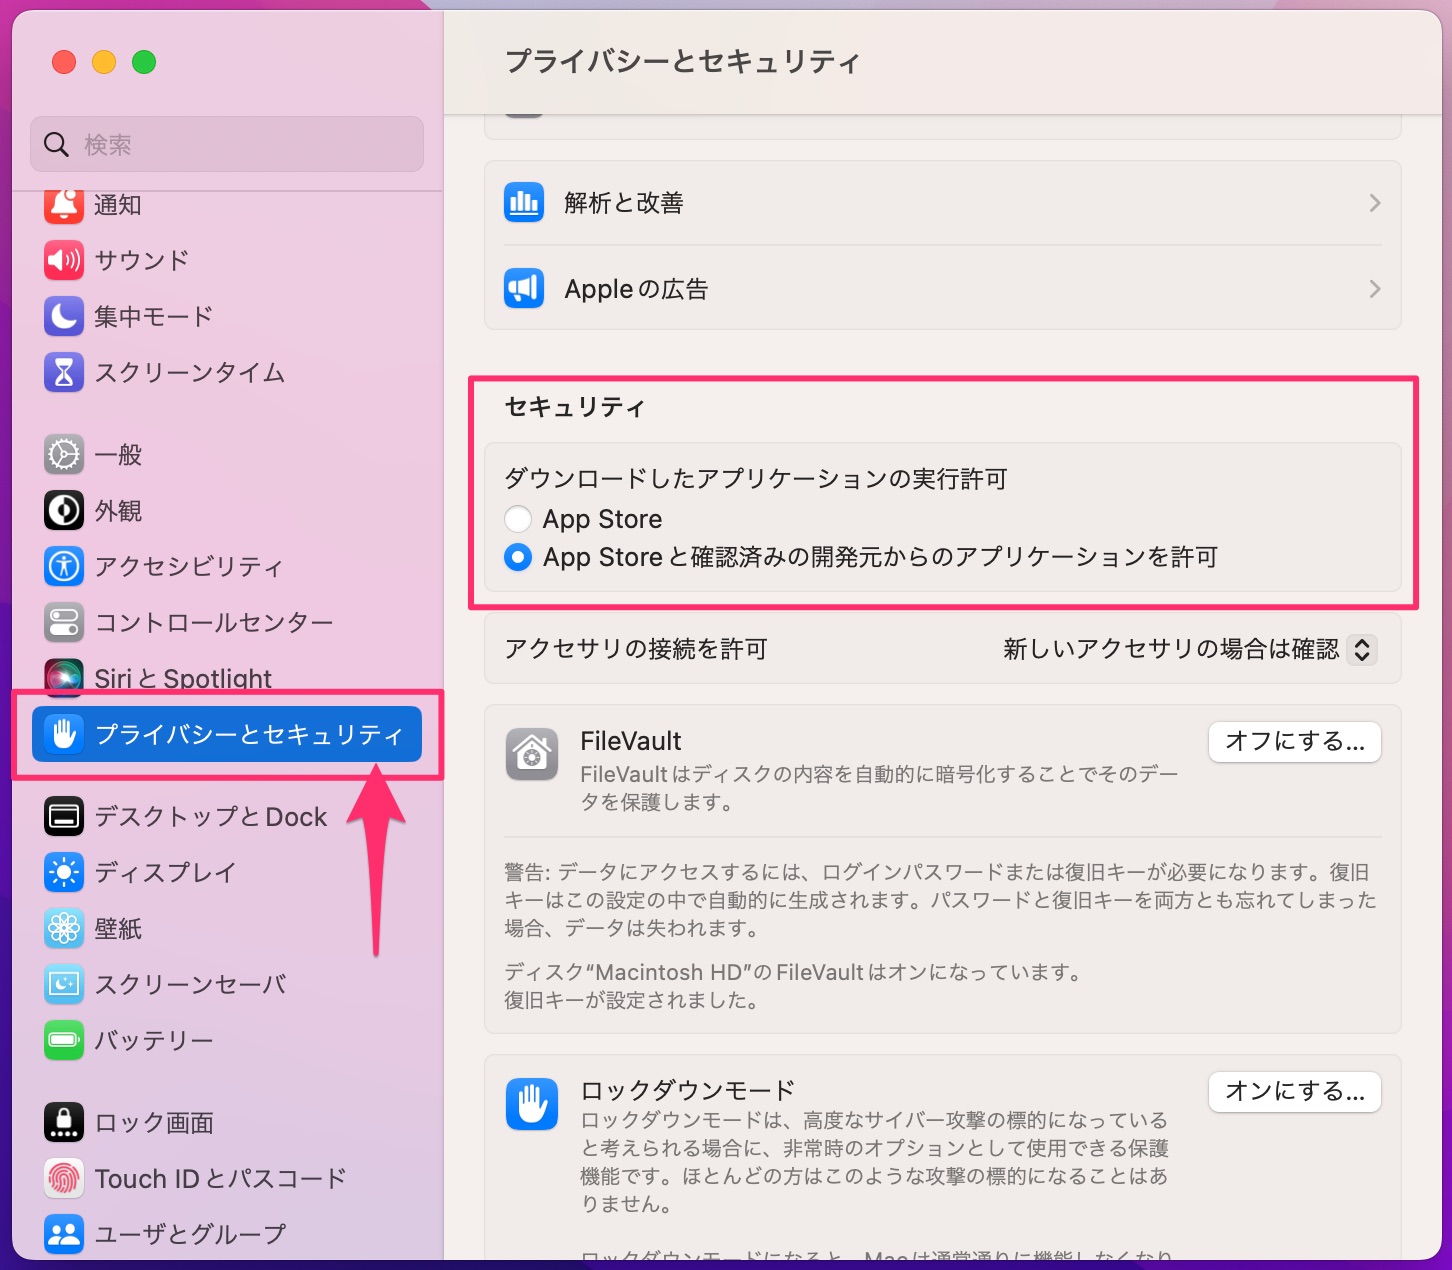Select the App Store only radio button
The height and width of the screenshot is (1270, 1452).
(518, 519)
